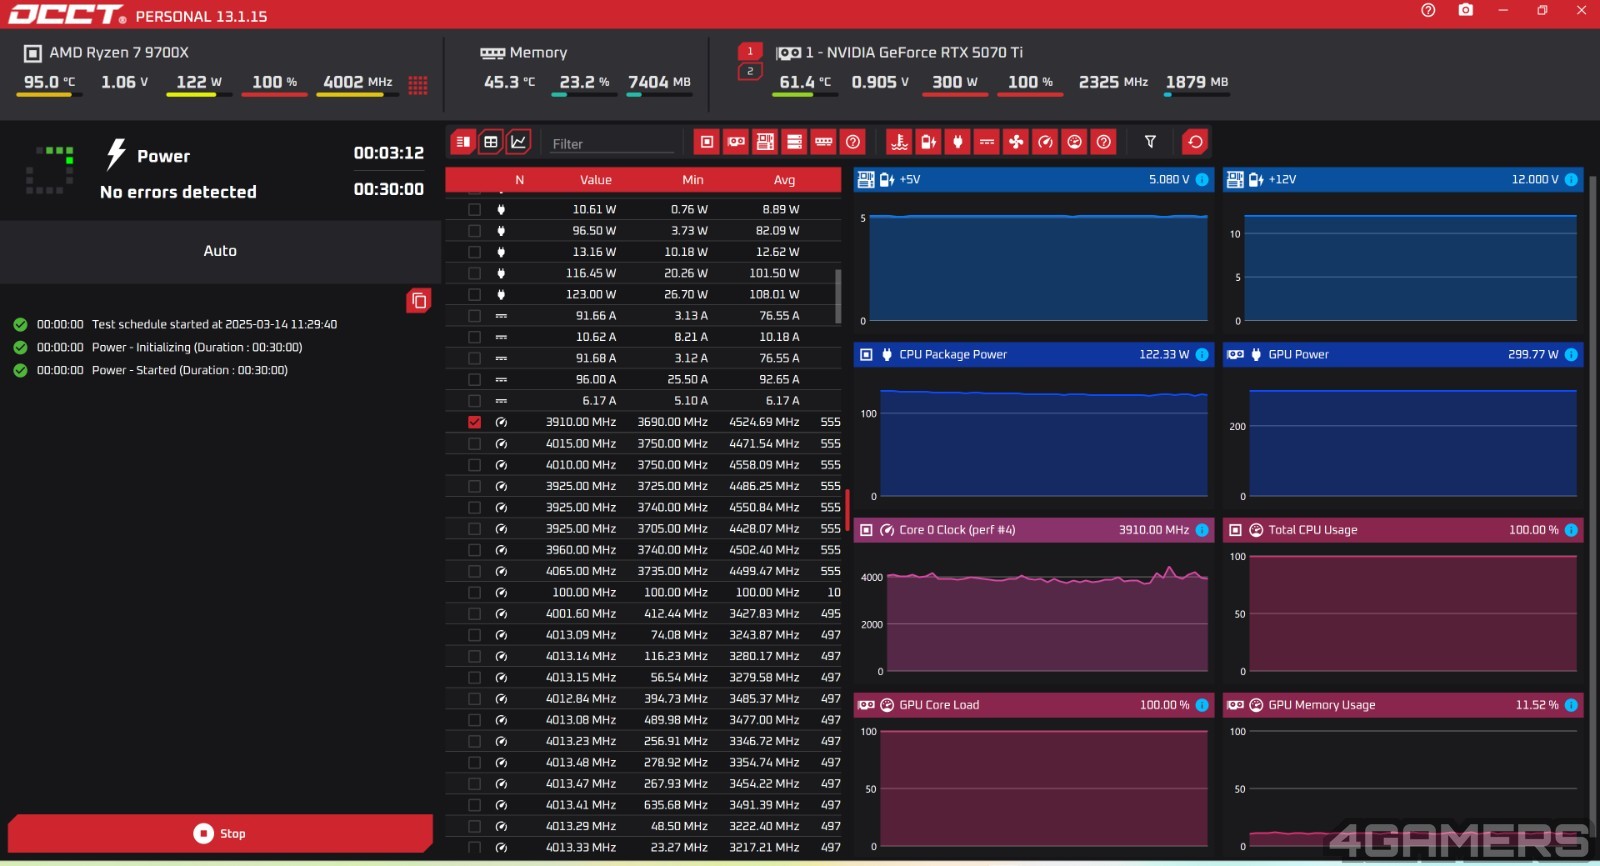
Task: Click the AMD Ryzen 7 9700X label
Action: 119,52
